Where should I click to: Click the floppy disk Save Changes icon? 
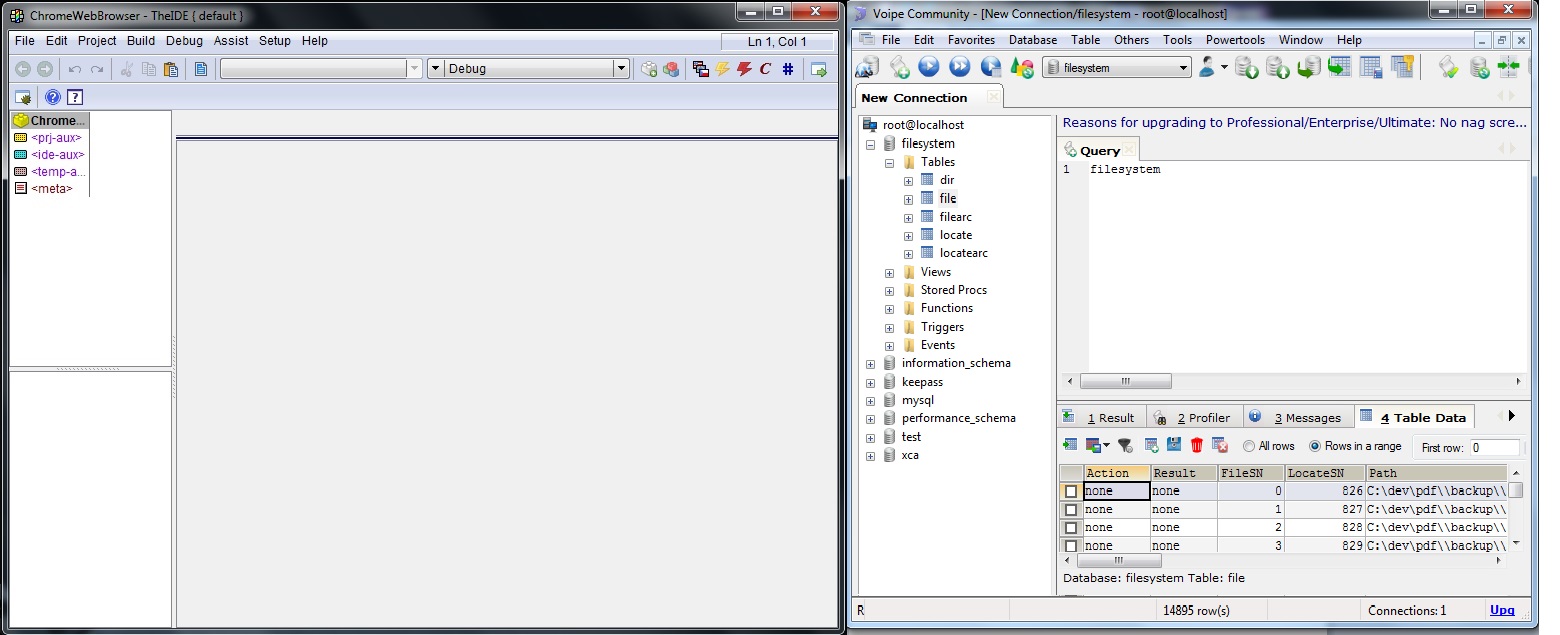[1174, 446]
